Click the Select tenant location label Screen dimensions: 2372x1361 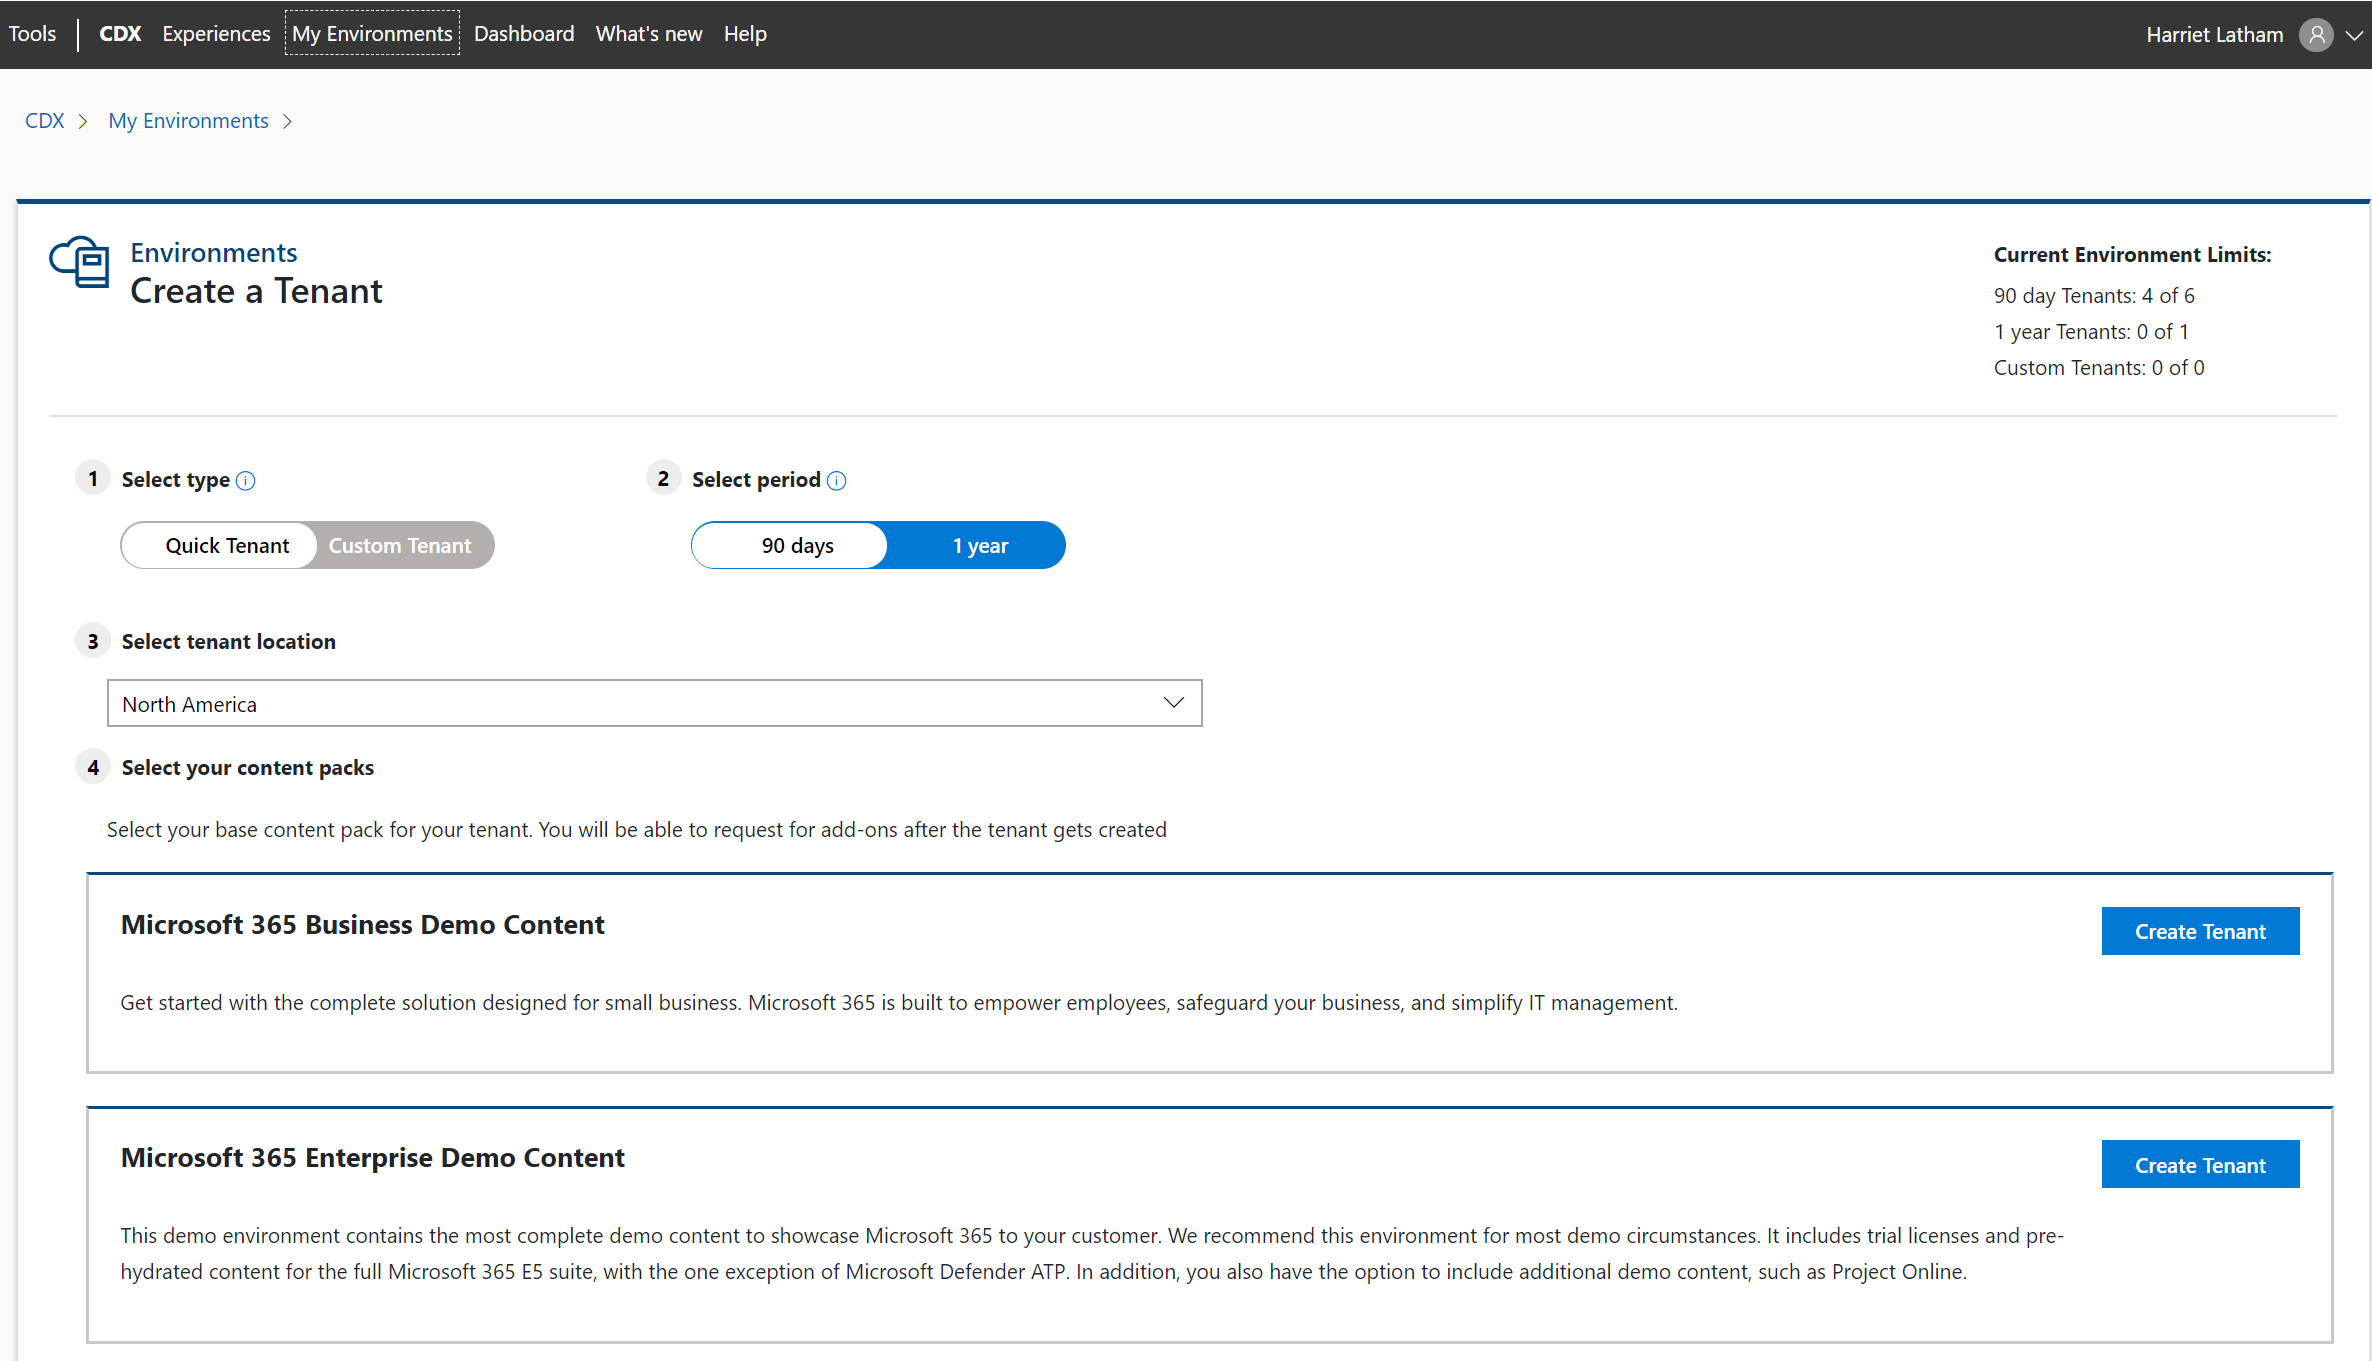click(x=228, y=642)
